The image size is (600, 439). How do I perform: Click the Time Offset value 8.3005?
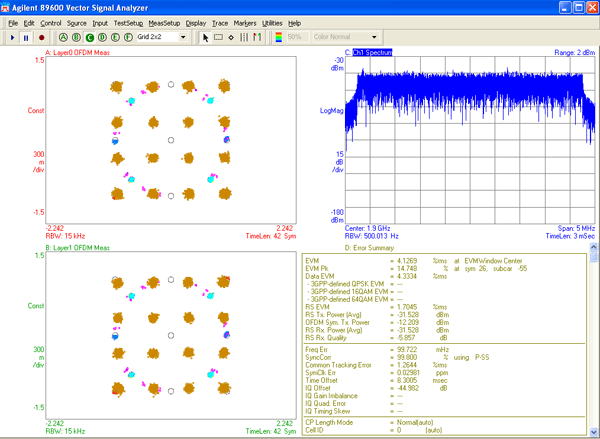407,380
